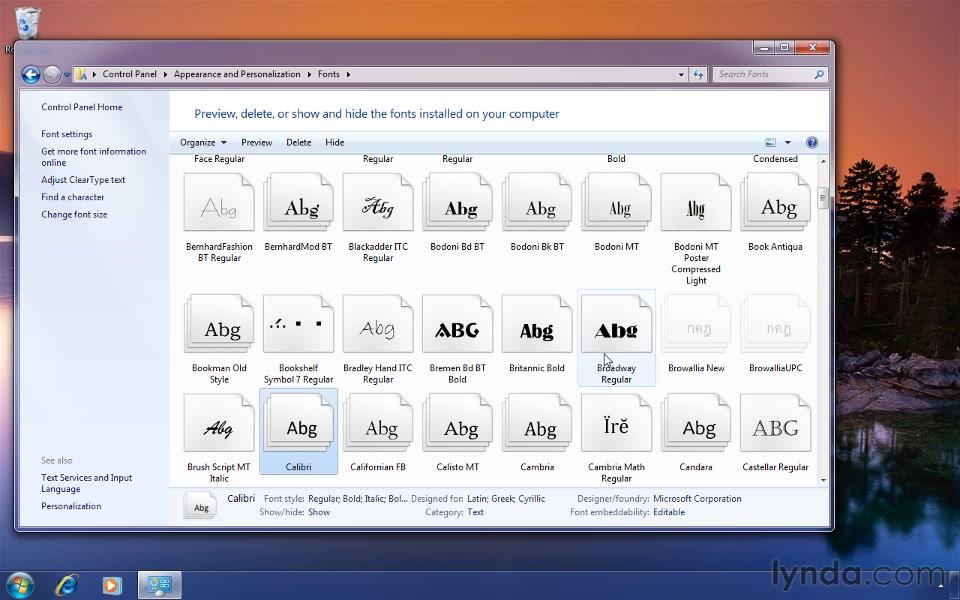960x600 pixels.
Task: Open Adjust ClearType text link
Action: 83,179
